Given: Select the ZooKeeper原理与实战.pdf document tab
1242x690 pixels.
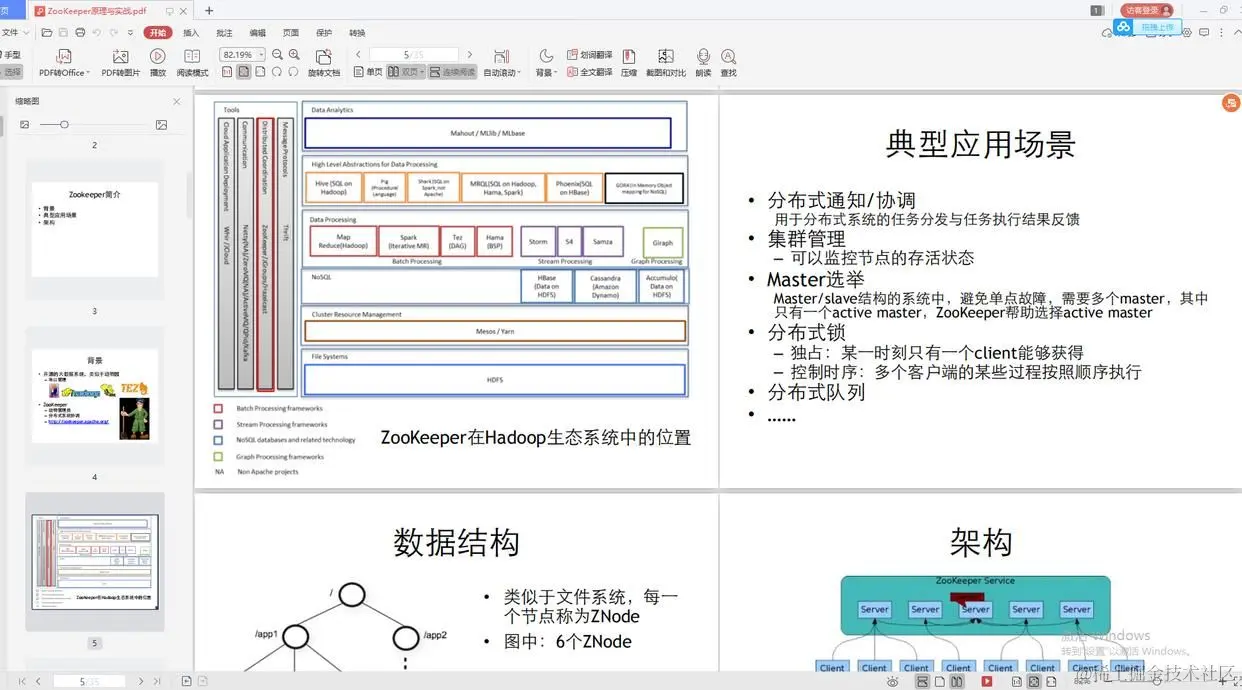Looking at the screenshot, I should click(110, 10).
